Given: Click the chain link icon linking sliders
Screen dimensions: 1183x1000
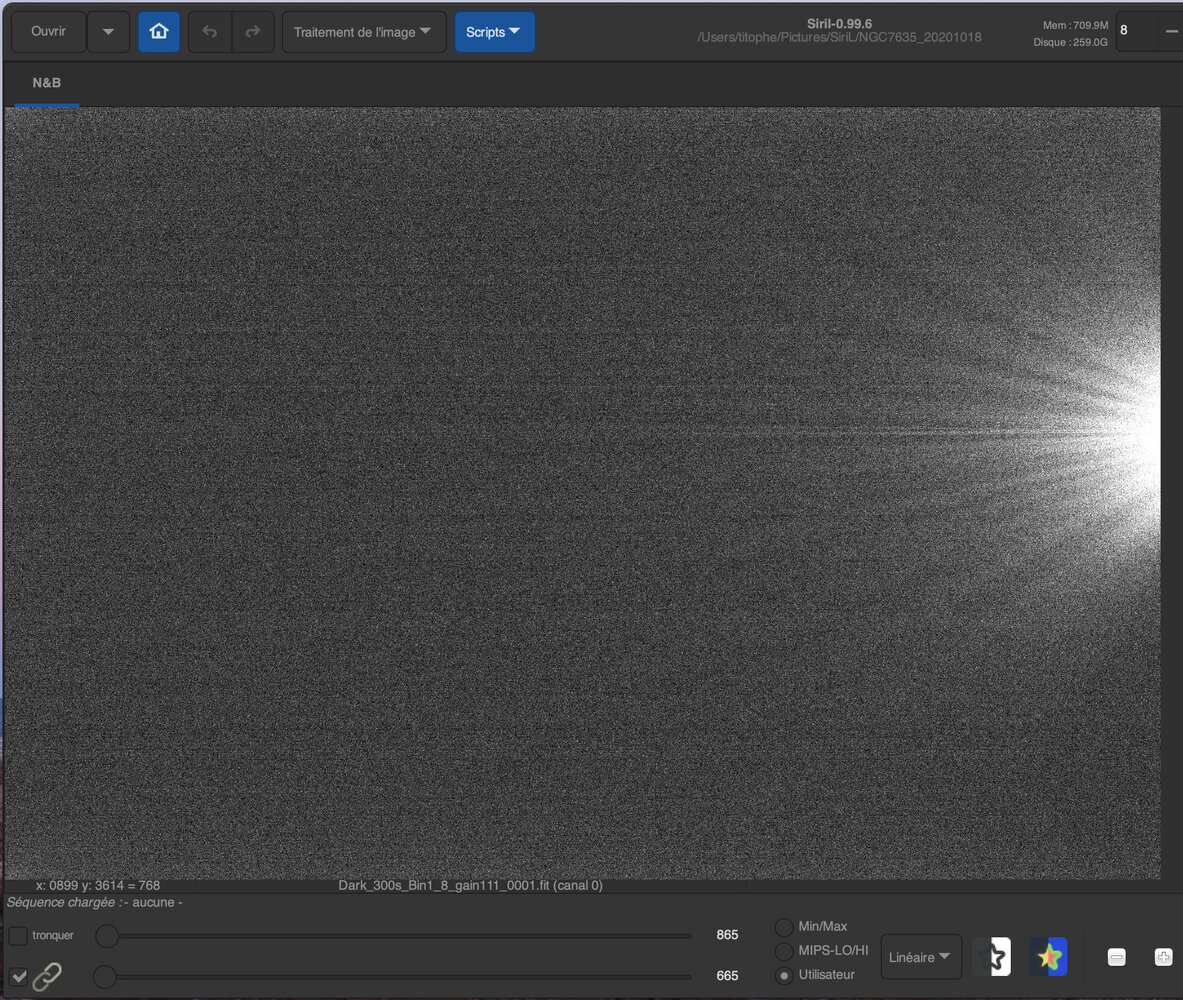Looking at the screenshot, I should [46, 977].
